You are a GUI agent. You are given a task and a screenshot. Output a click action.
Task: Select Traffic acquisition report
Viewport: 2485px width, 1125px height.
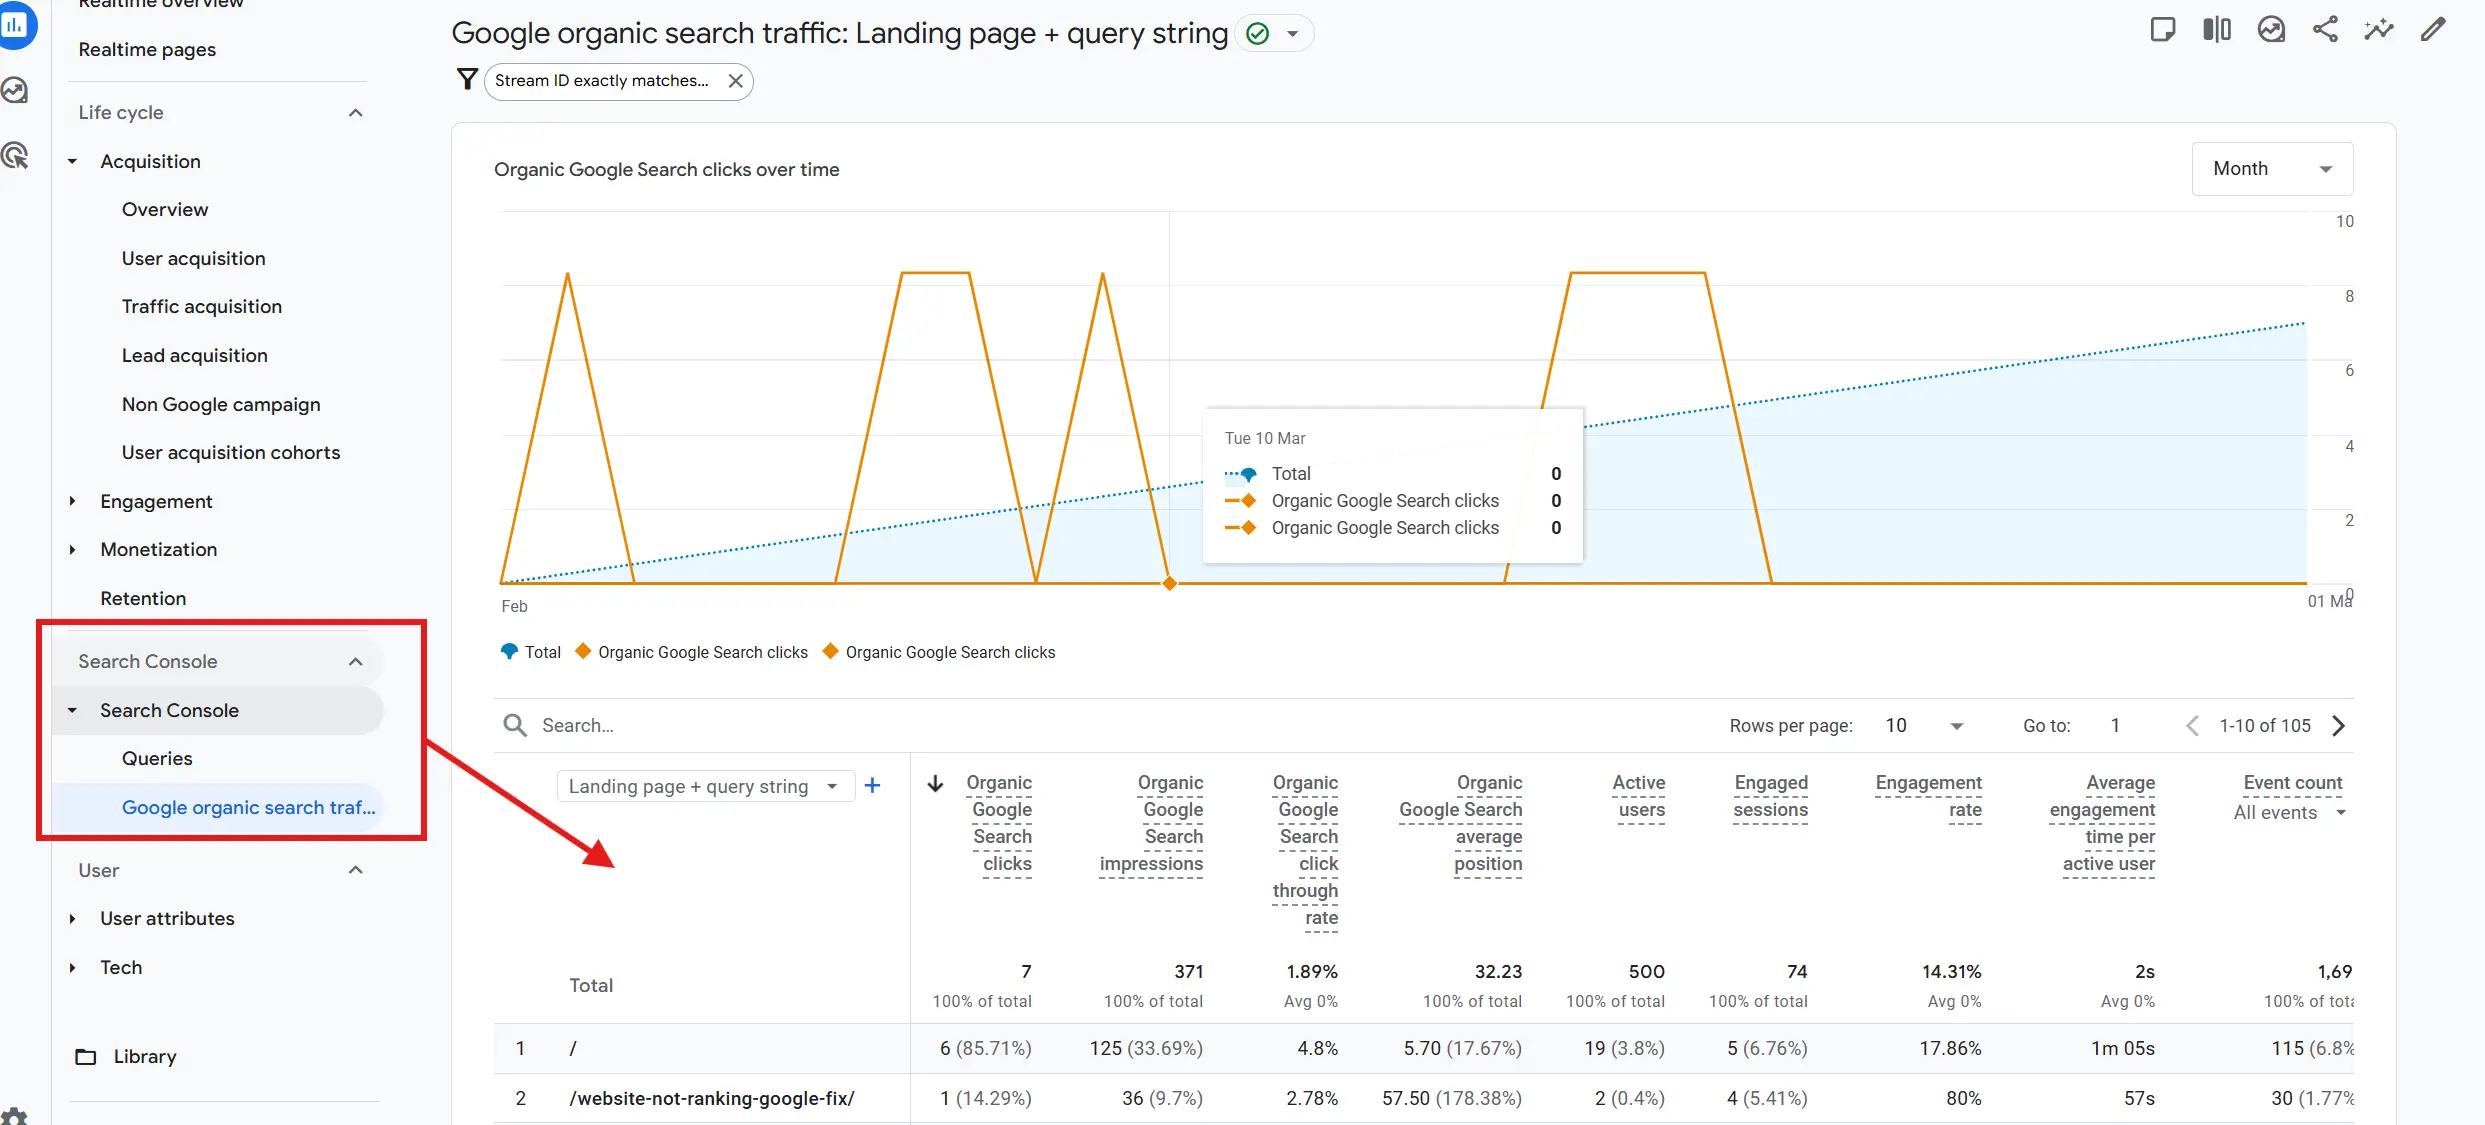202,307
